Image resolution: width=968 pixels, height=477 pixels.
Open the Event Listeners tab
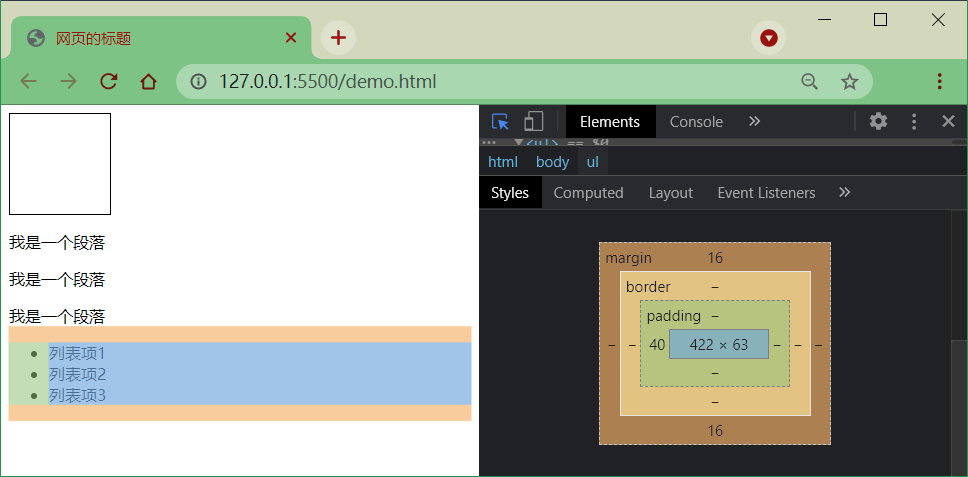pyautogui.click(x=766, y=193)
